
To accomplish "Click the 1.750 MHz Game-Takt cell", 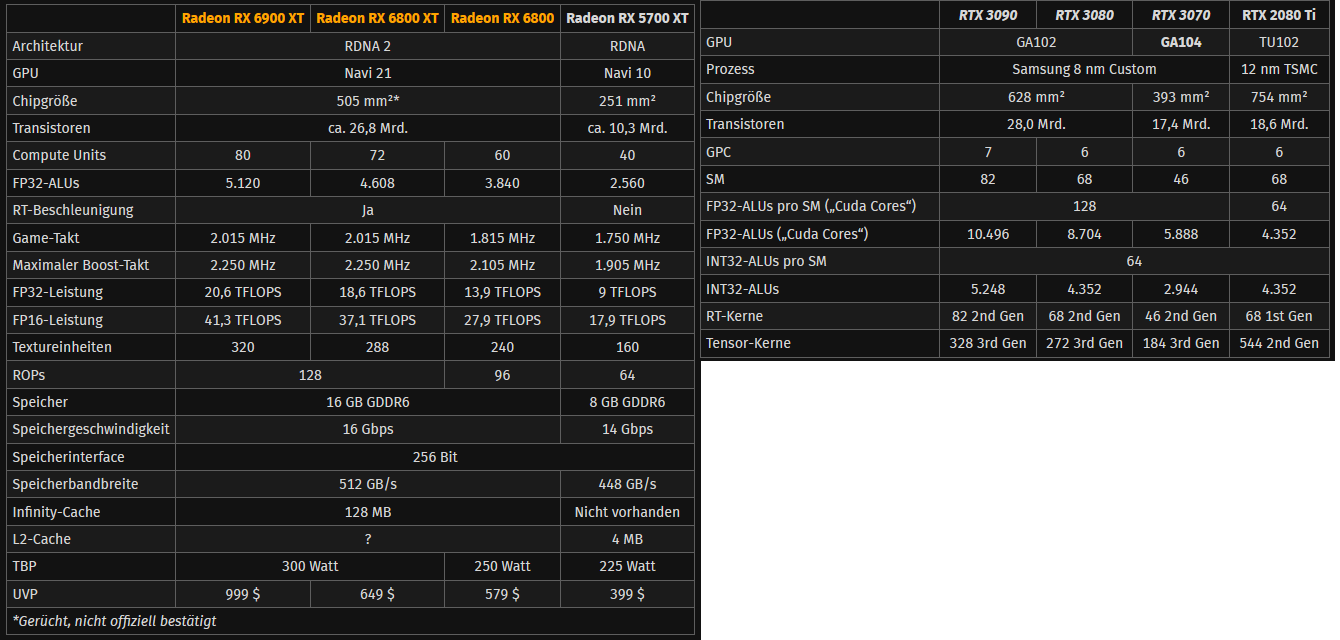I will (x=627, y=238).
